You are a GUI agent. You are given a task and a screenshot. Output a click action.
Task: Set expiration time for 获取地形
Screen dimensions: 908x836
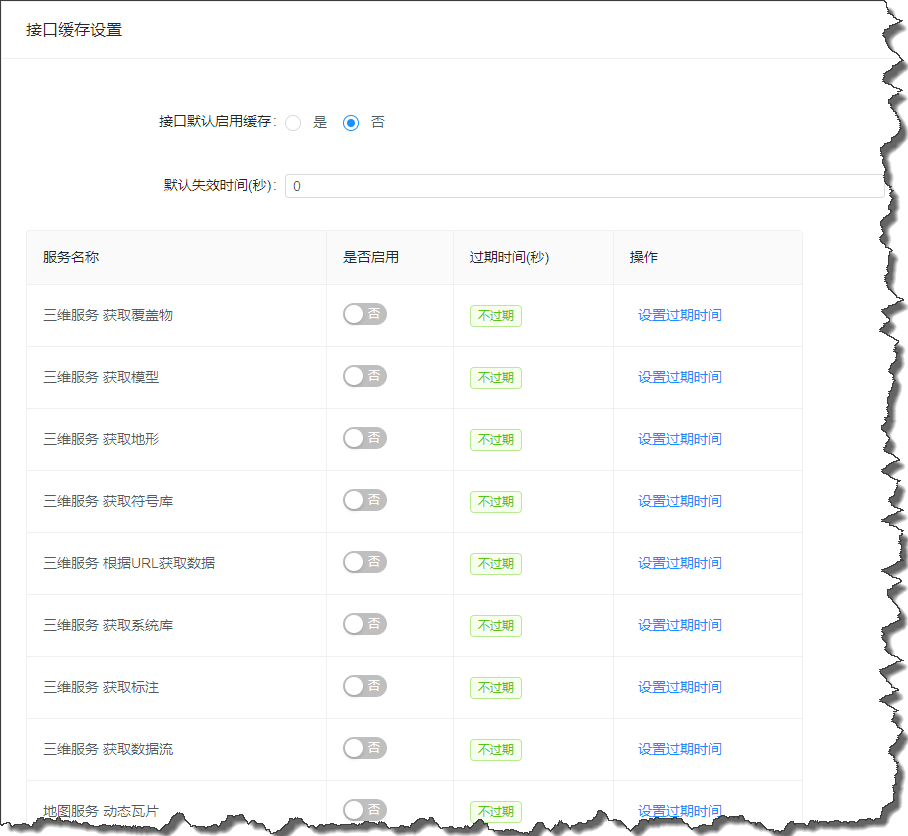pyautogui.click(x=680, y=439)
